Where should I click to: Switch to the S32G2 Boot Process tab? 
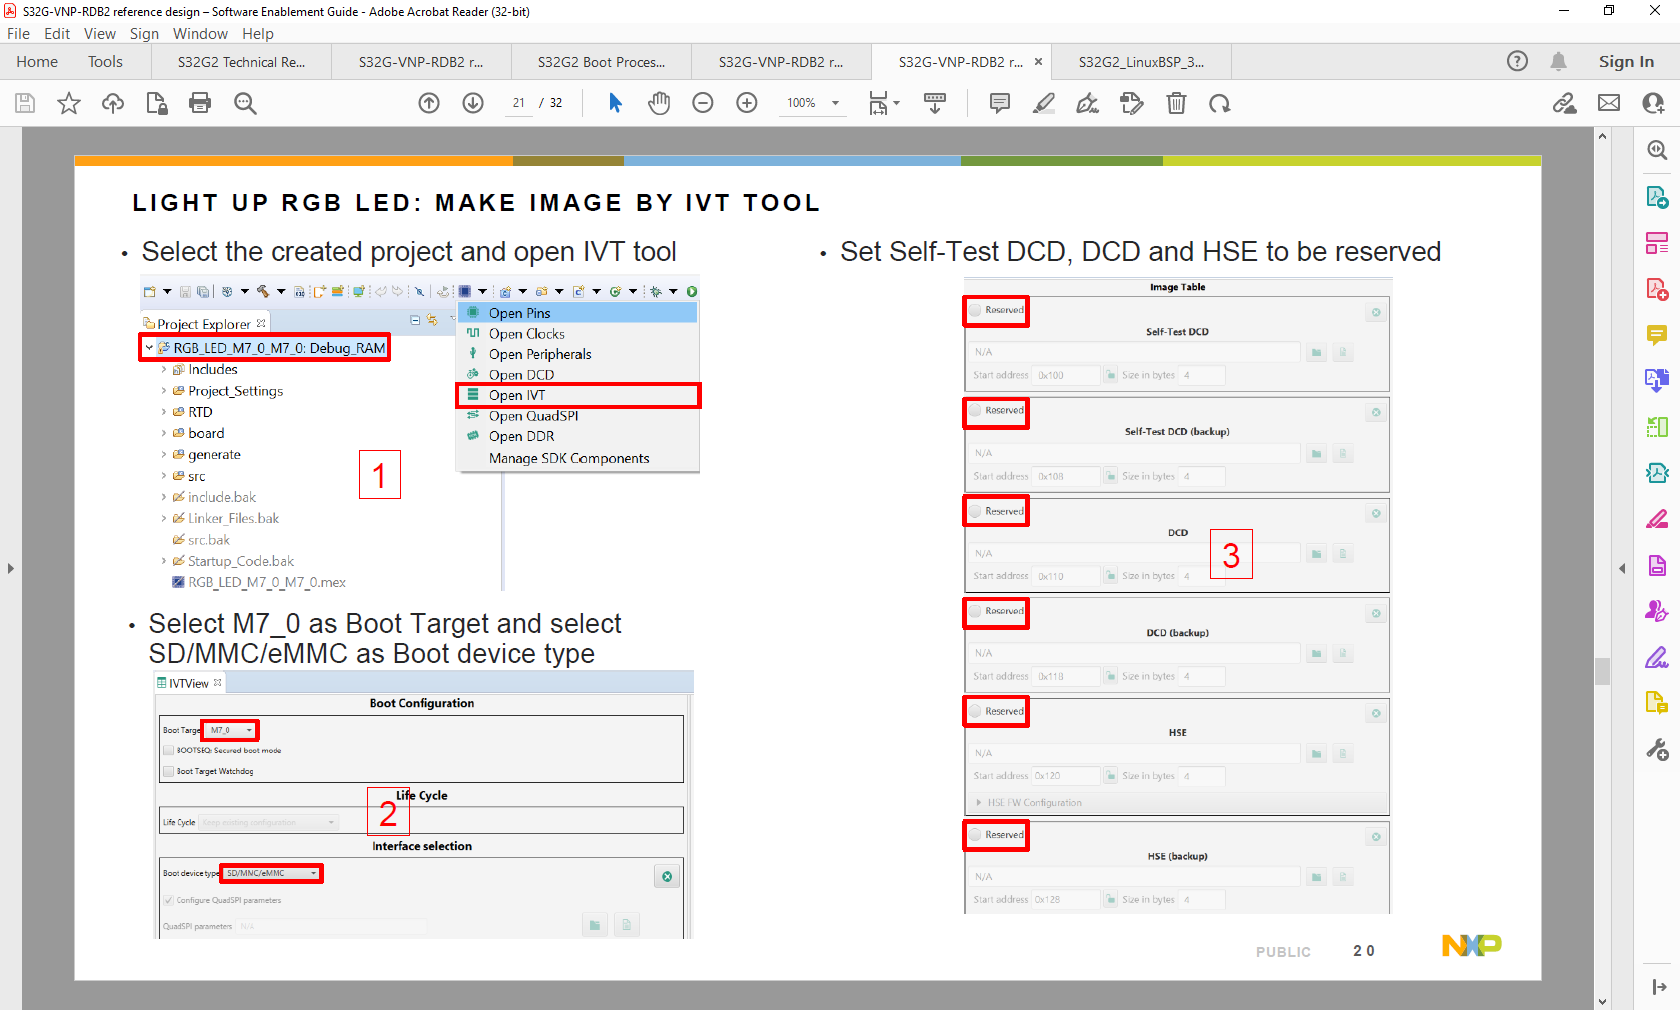coord(600,61)
